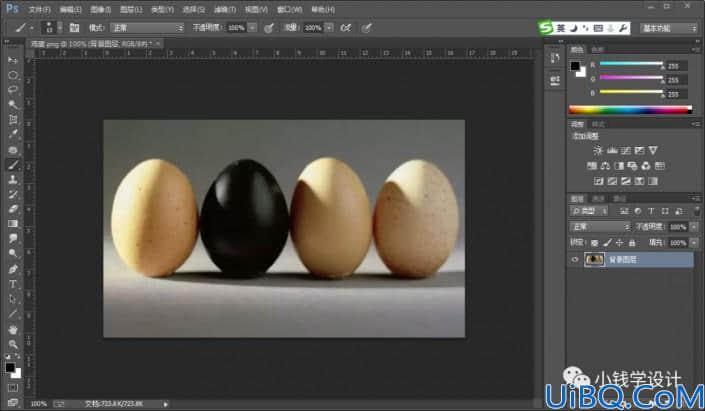705x411 pixels.
Task: Select the Elliptical Marquee tool
Action: pos(13,75)
